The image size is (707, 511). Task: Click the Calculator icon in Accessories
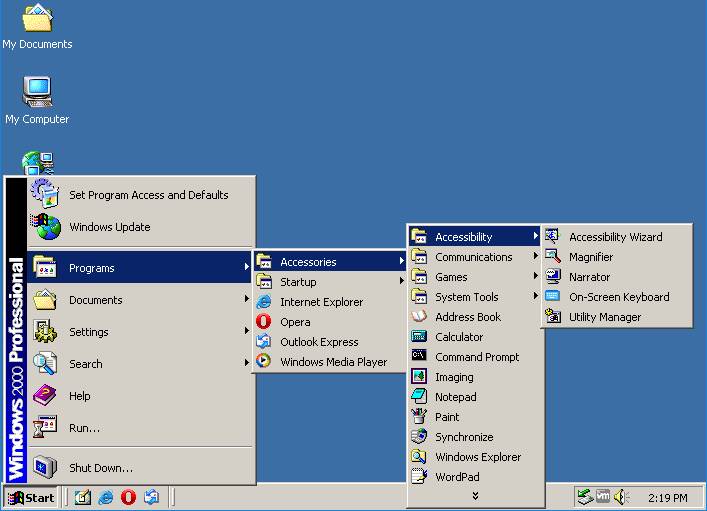[419, 336]
